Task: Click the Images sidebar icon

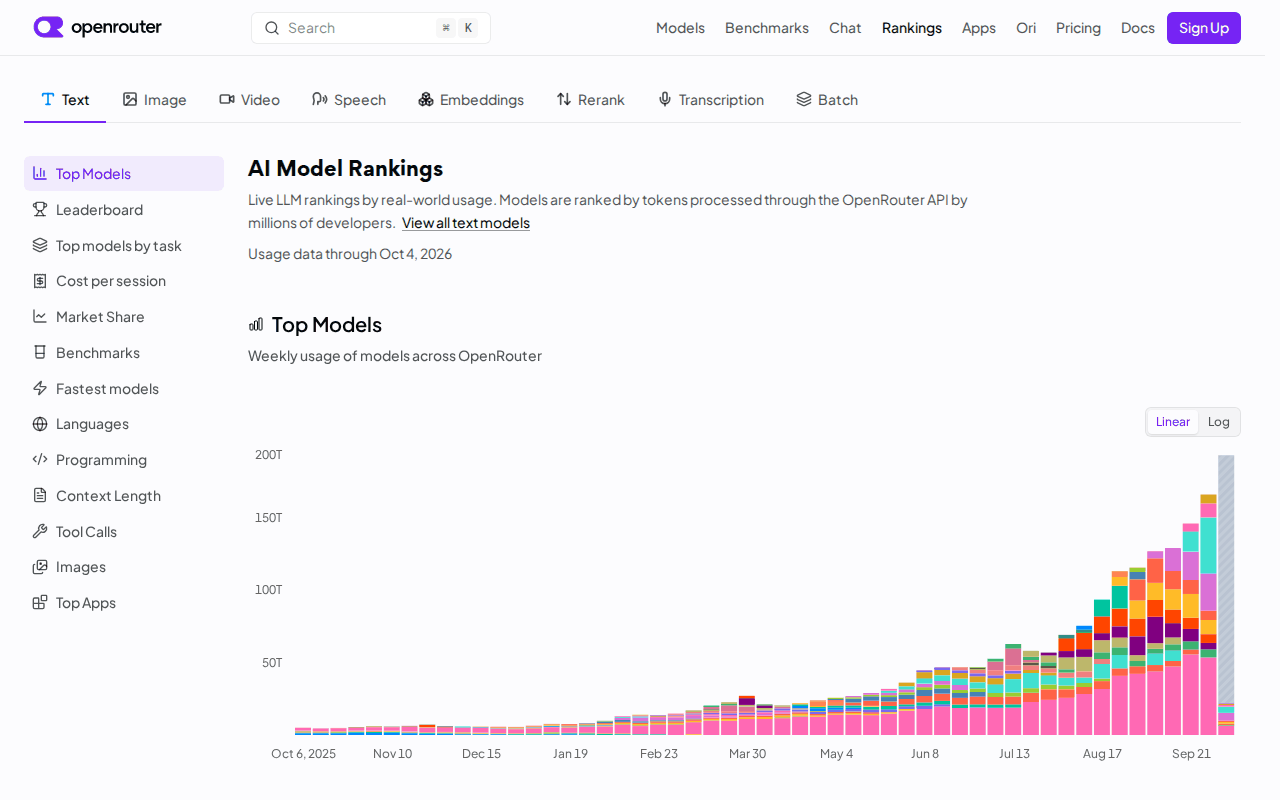Action: [x=40, y=567]
